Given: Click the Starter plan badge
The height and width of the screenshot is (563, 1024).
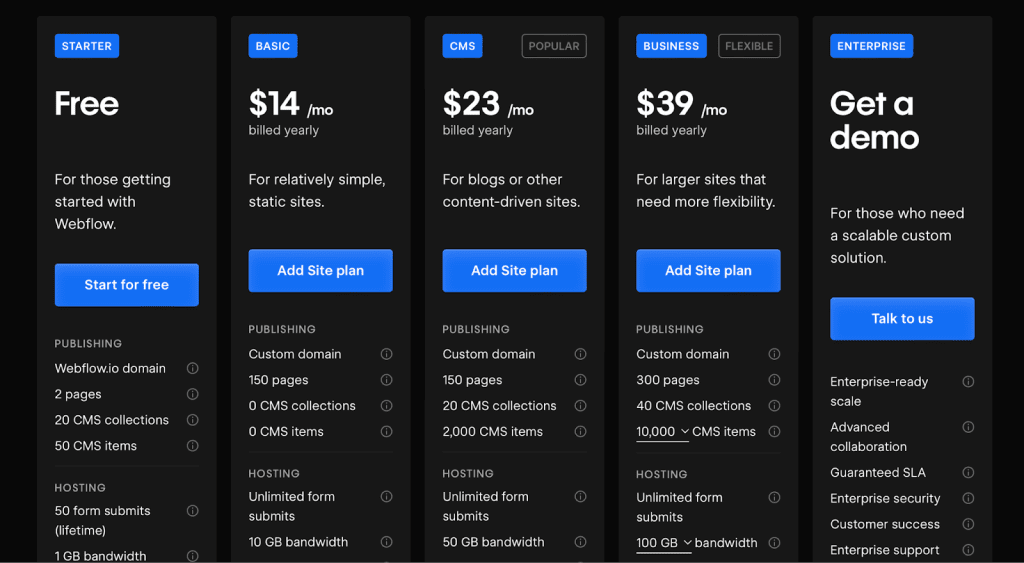Looking at the screenshot, I should click(87, 46).
